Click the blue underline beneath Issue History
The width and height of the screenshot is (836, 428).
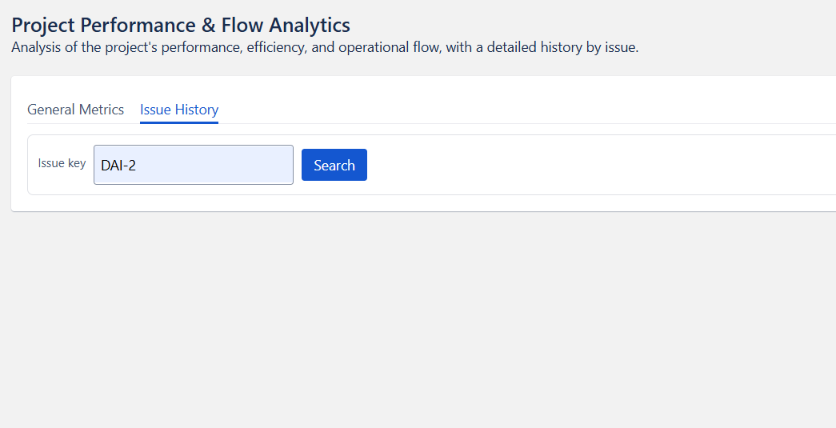(179, 122)
